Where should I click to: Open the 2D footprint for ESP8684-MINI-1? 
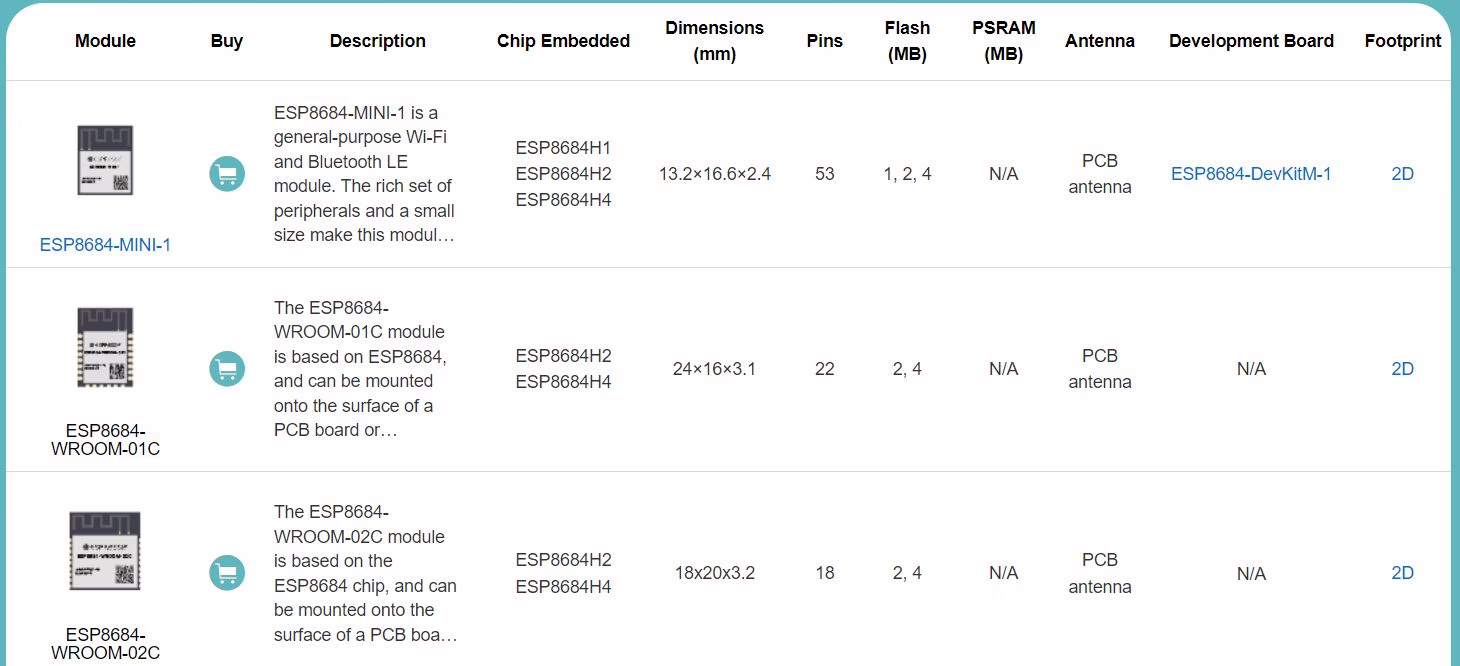click(1402, 174)
